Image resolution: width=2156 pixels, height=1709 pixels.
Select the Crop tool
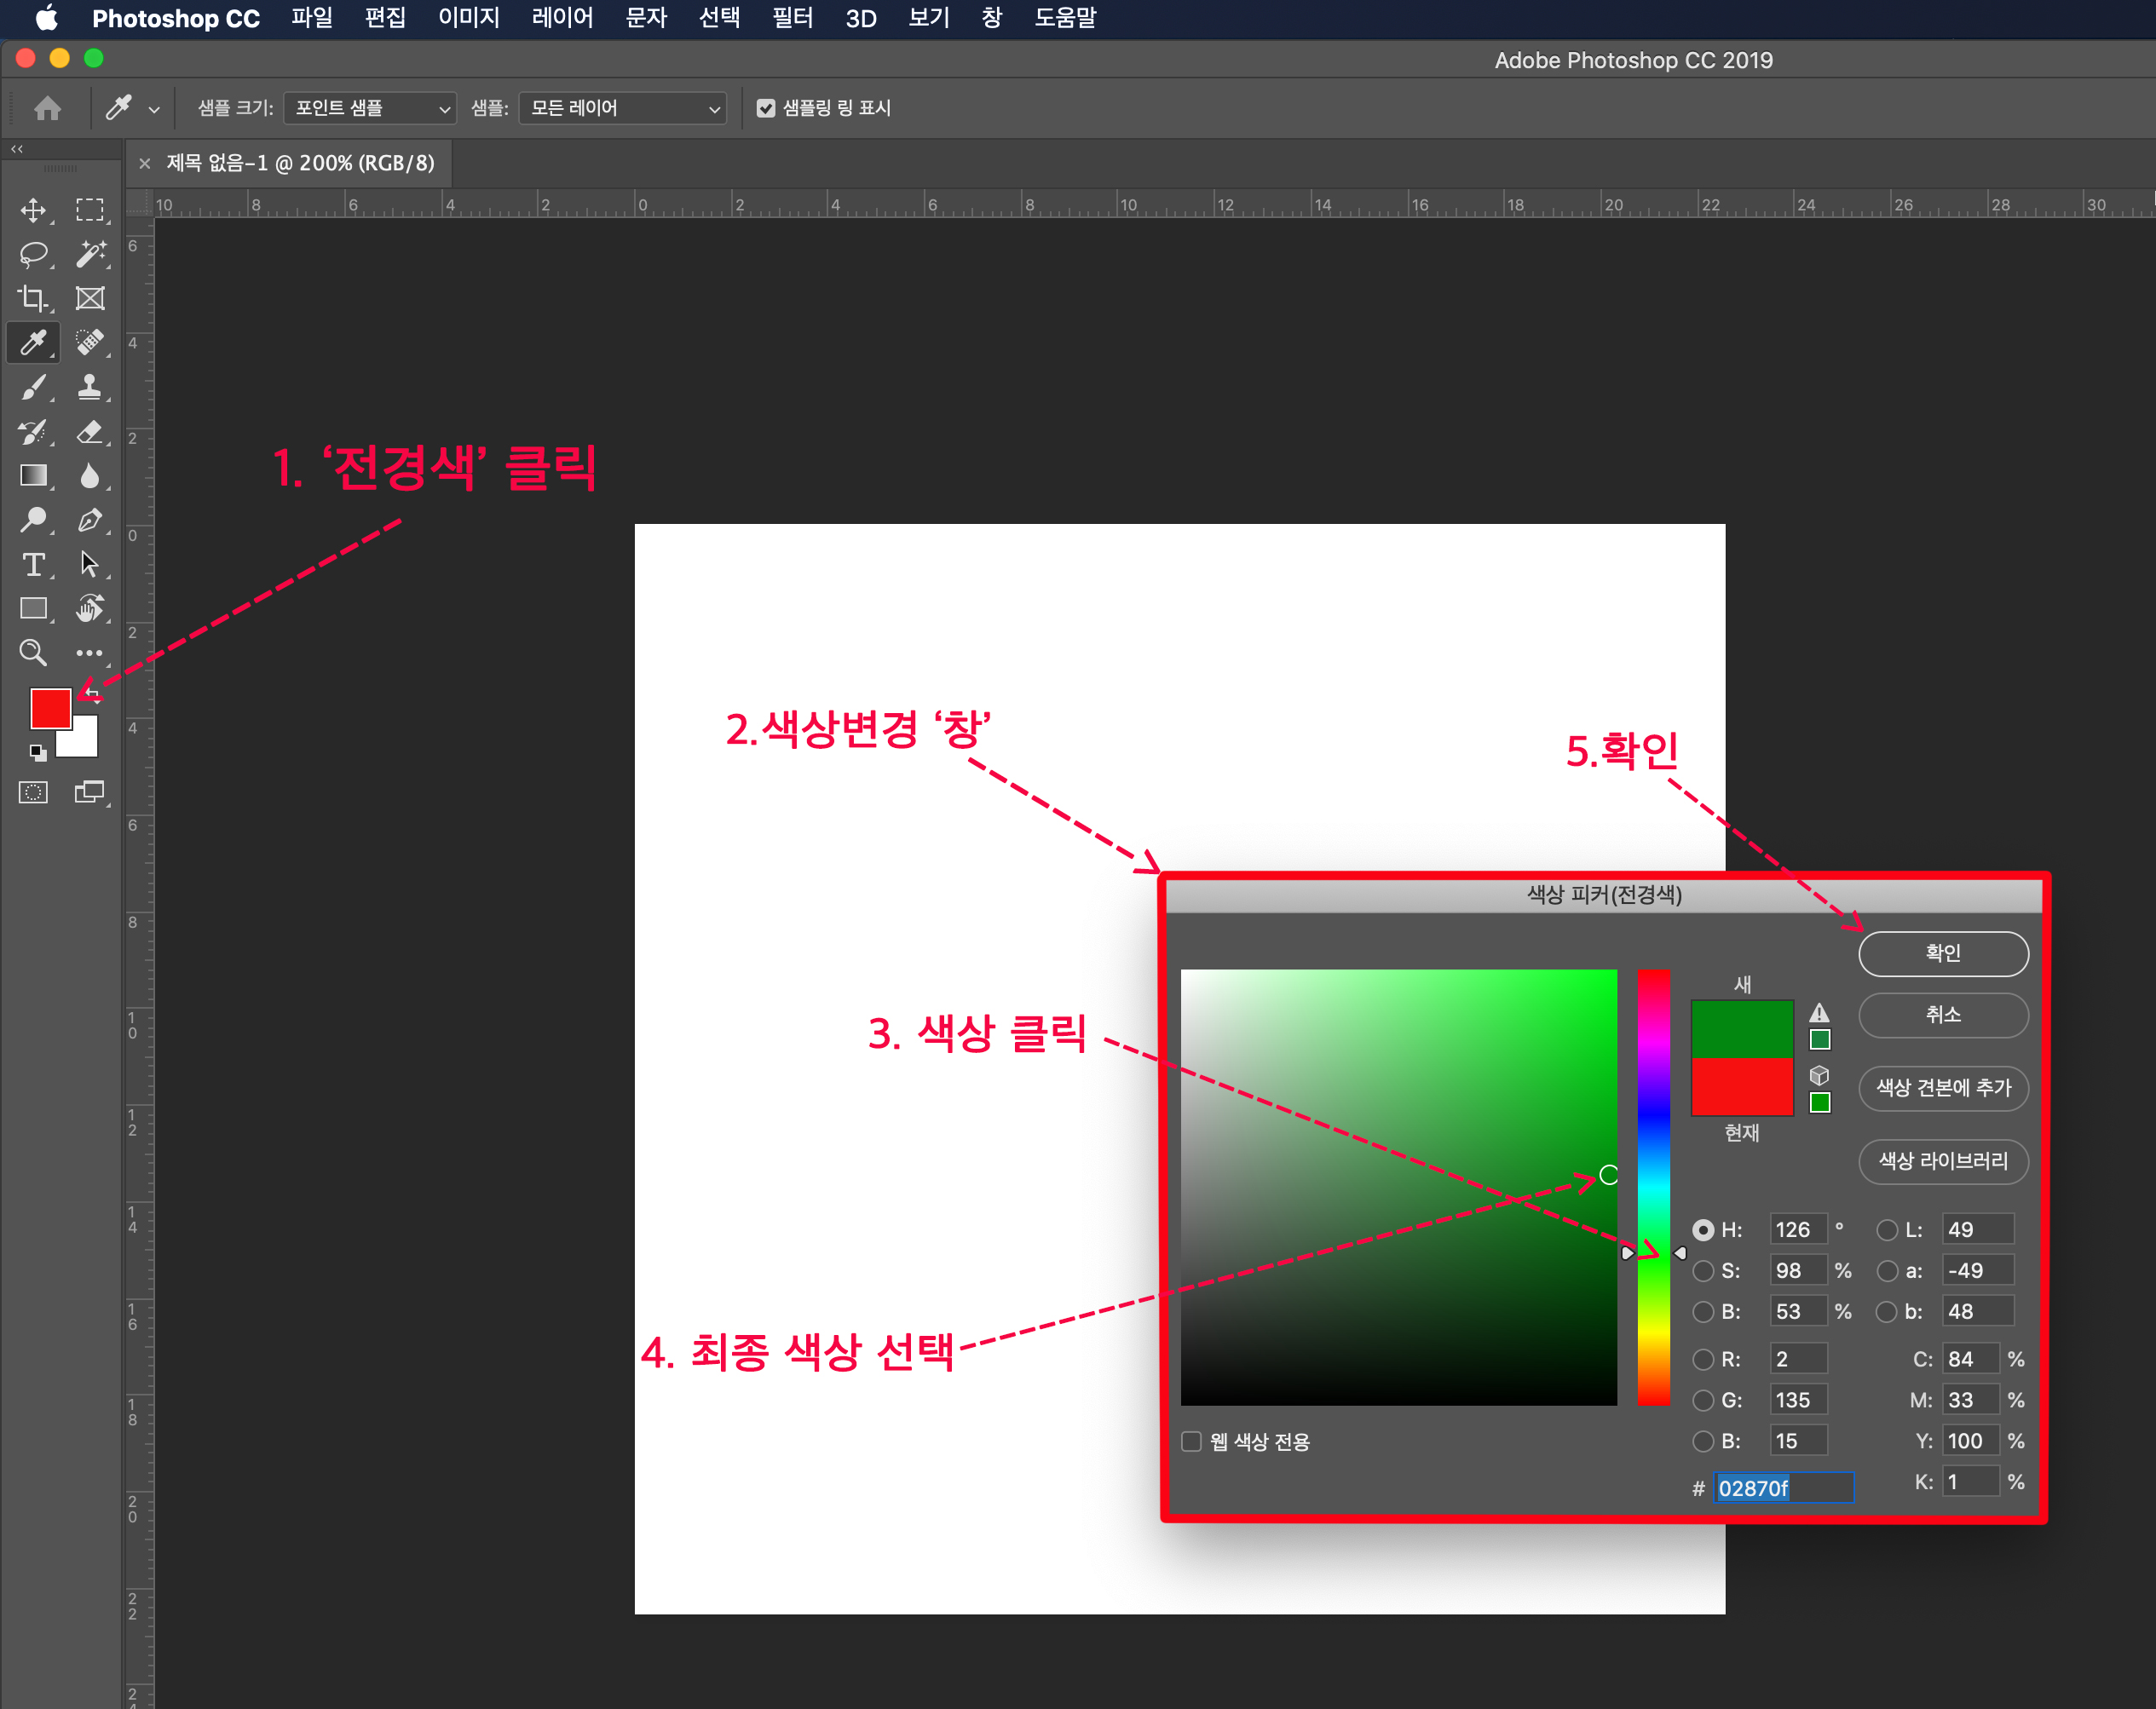coord(33,298)
